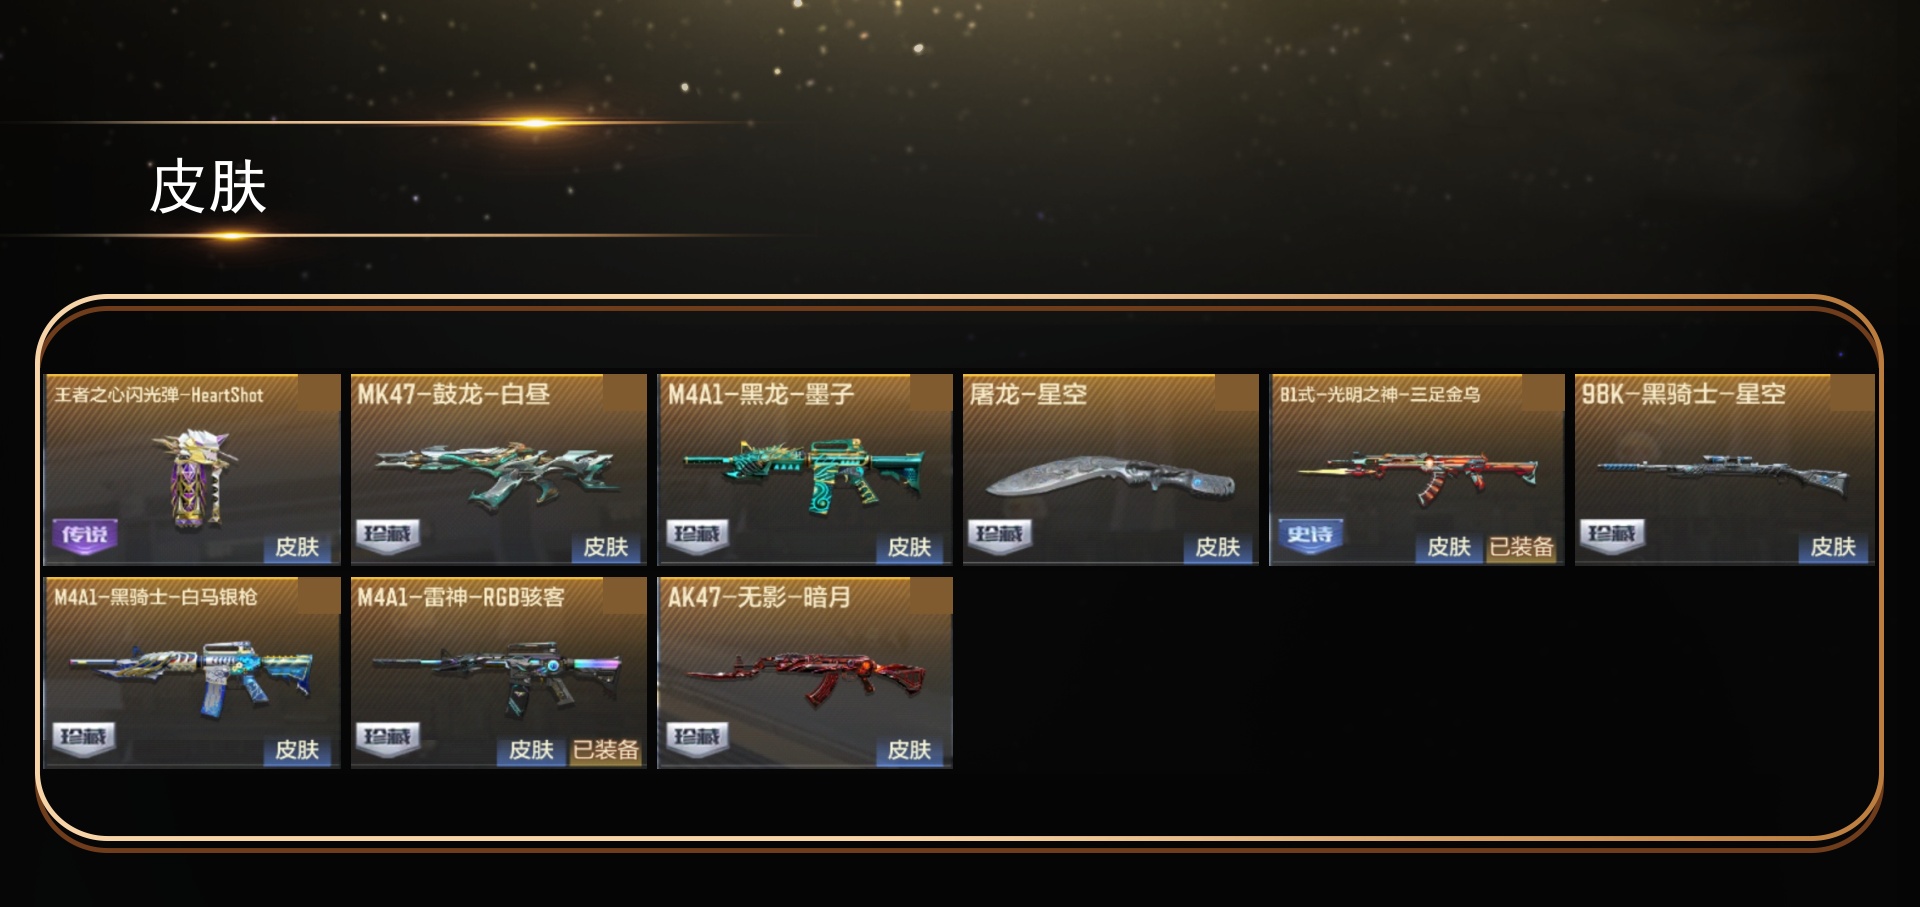This screenshot has height=907, width=1920.
Task: Select the M4A1 白马银枪 rifle image
Action: pyautogui.click(x=192, y=677)
